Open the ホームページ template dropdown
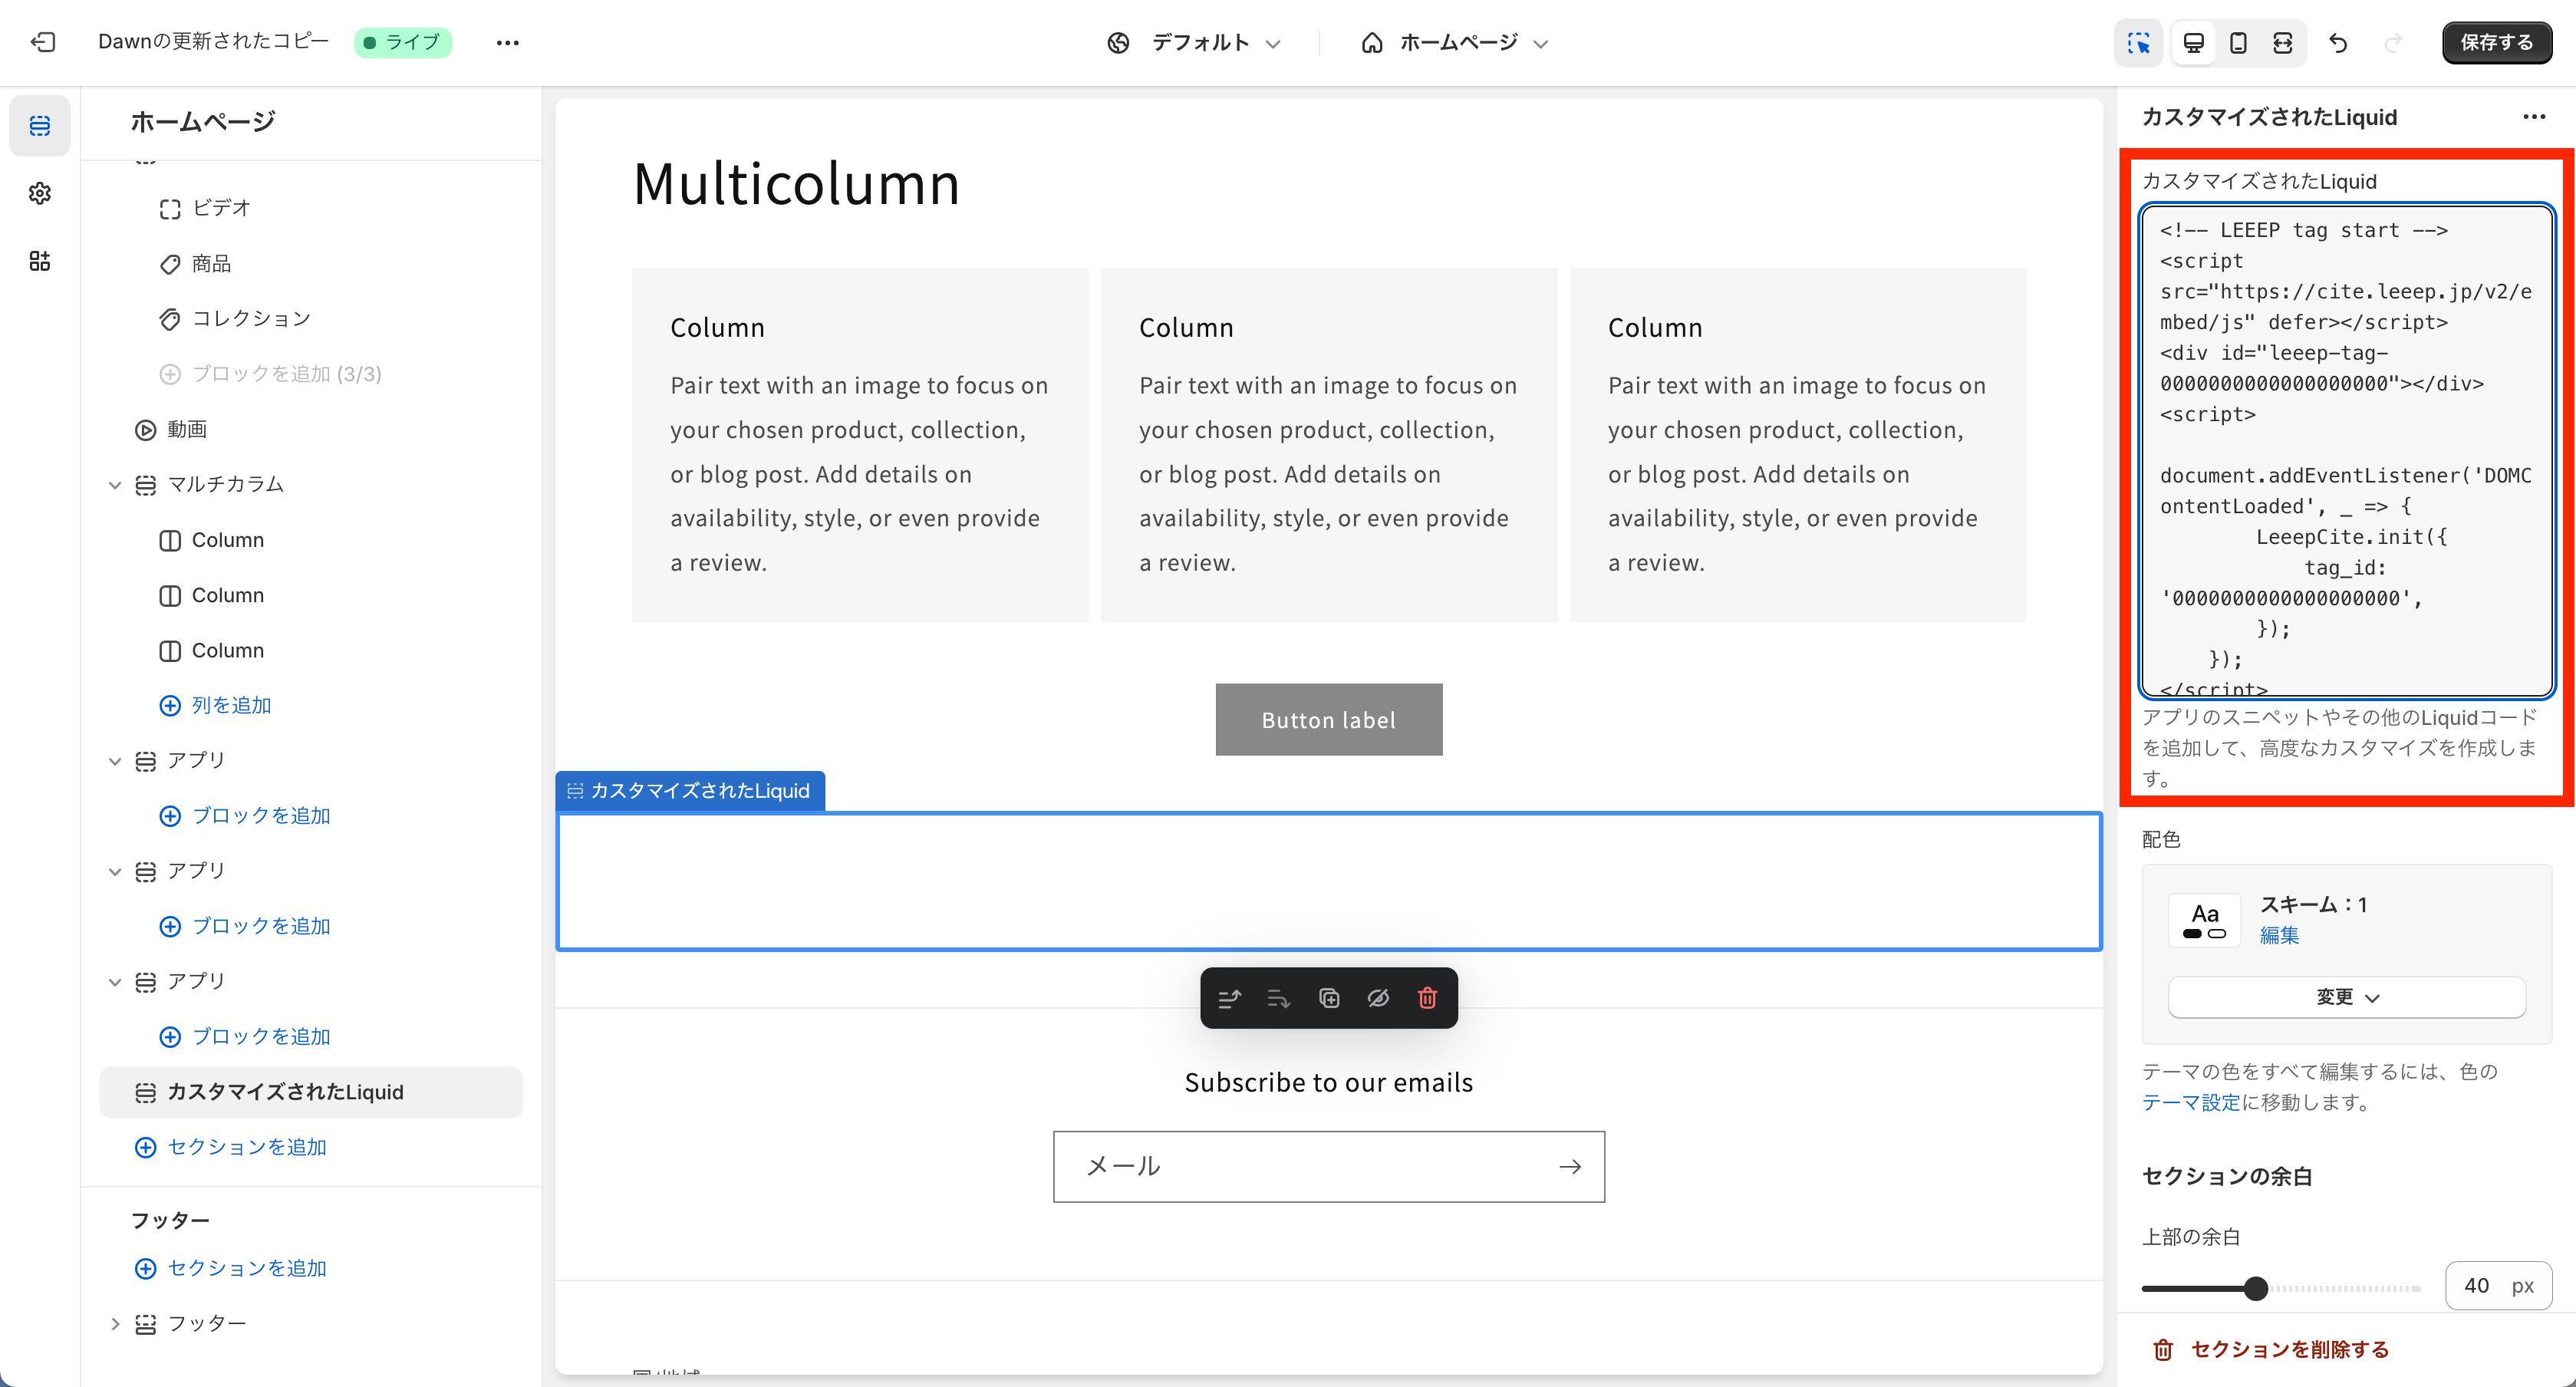 [1455, 43]
